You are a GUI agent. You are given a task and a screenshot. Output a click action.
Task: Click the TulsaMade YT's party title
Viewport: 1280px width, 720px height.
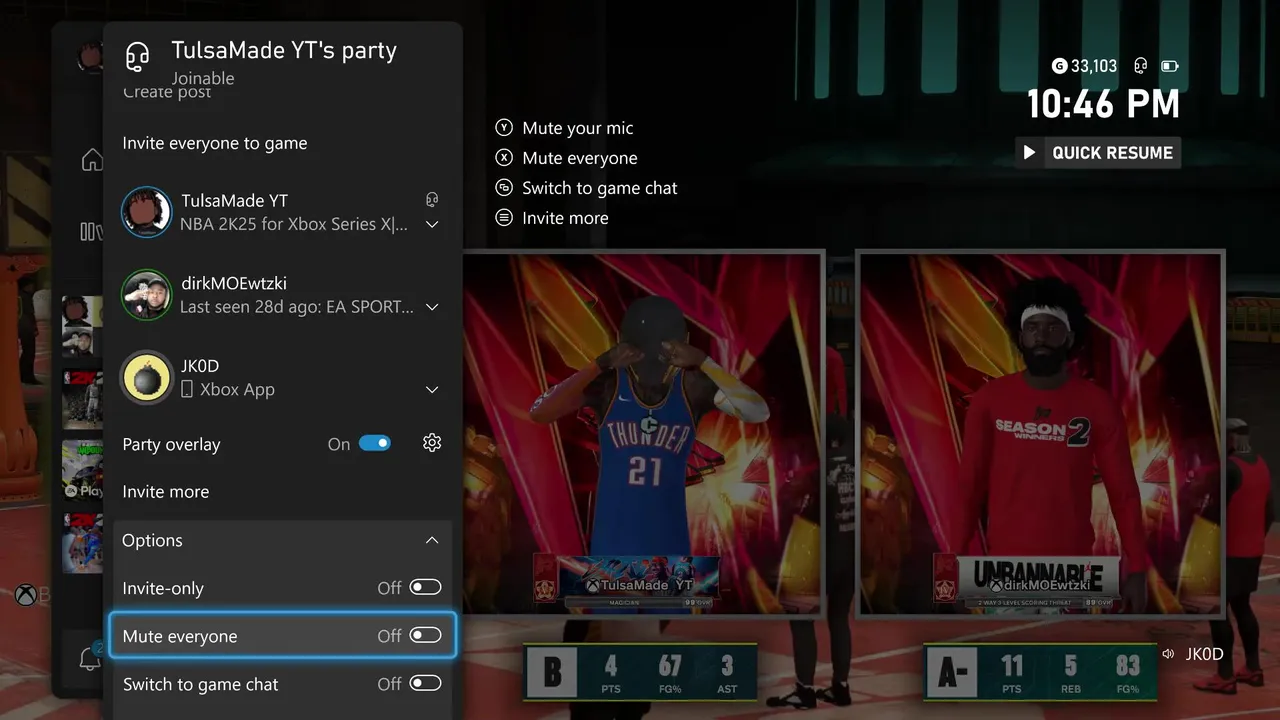click(x=284, y=50)
